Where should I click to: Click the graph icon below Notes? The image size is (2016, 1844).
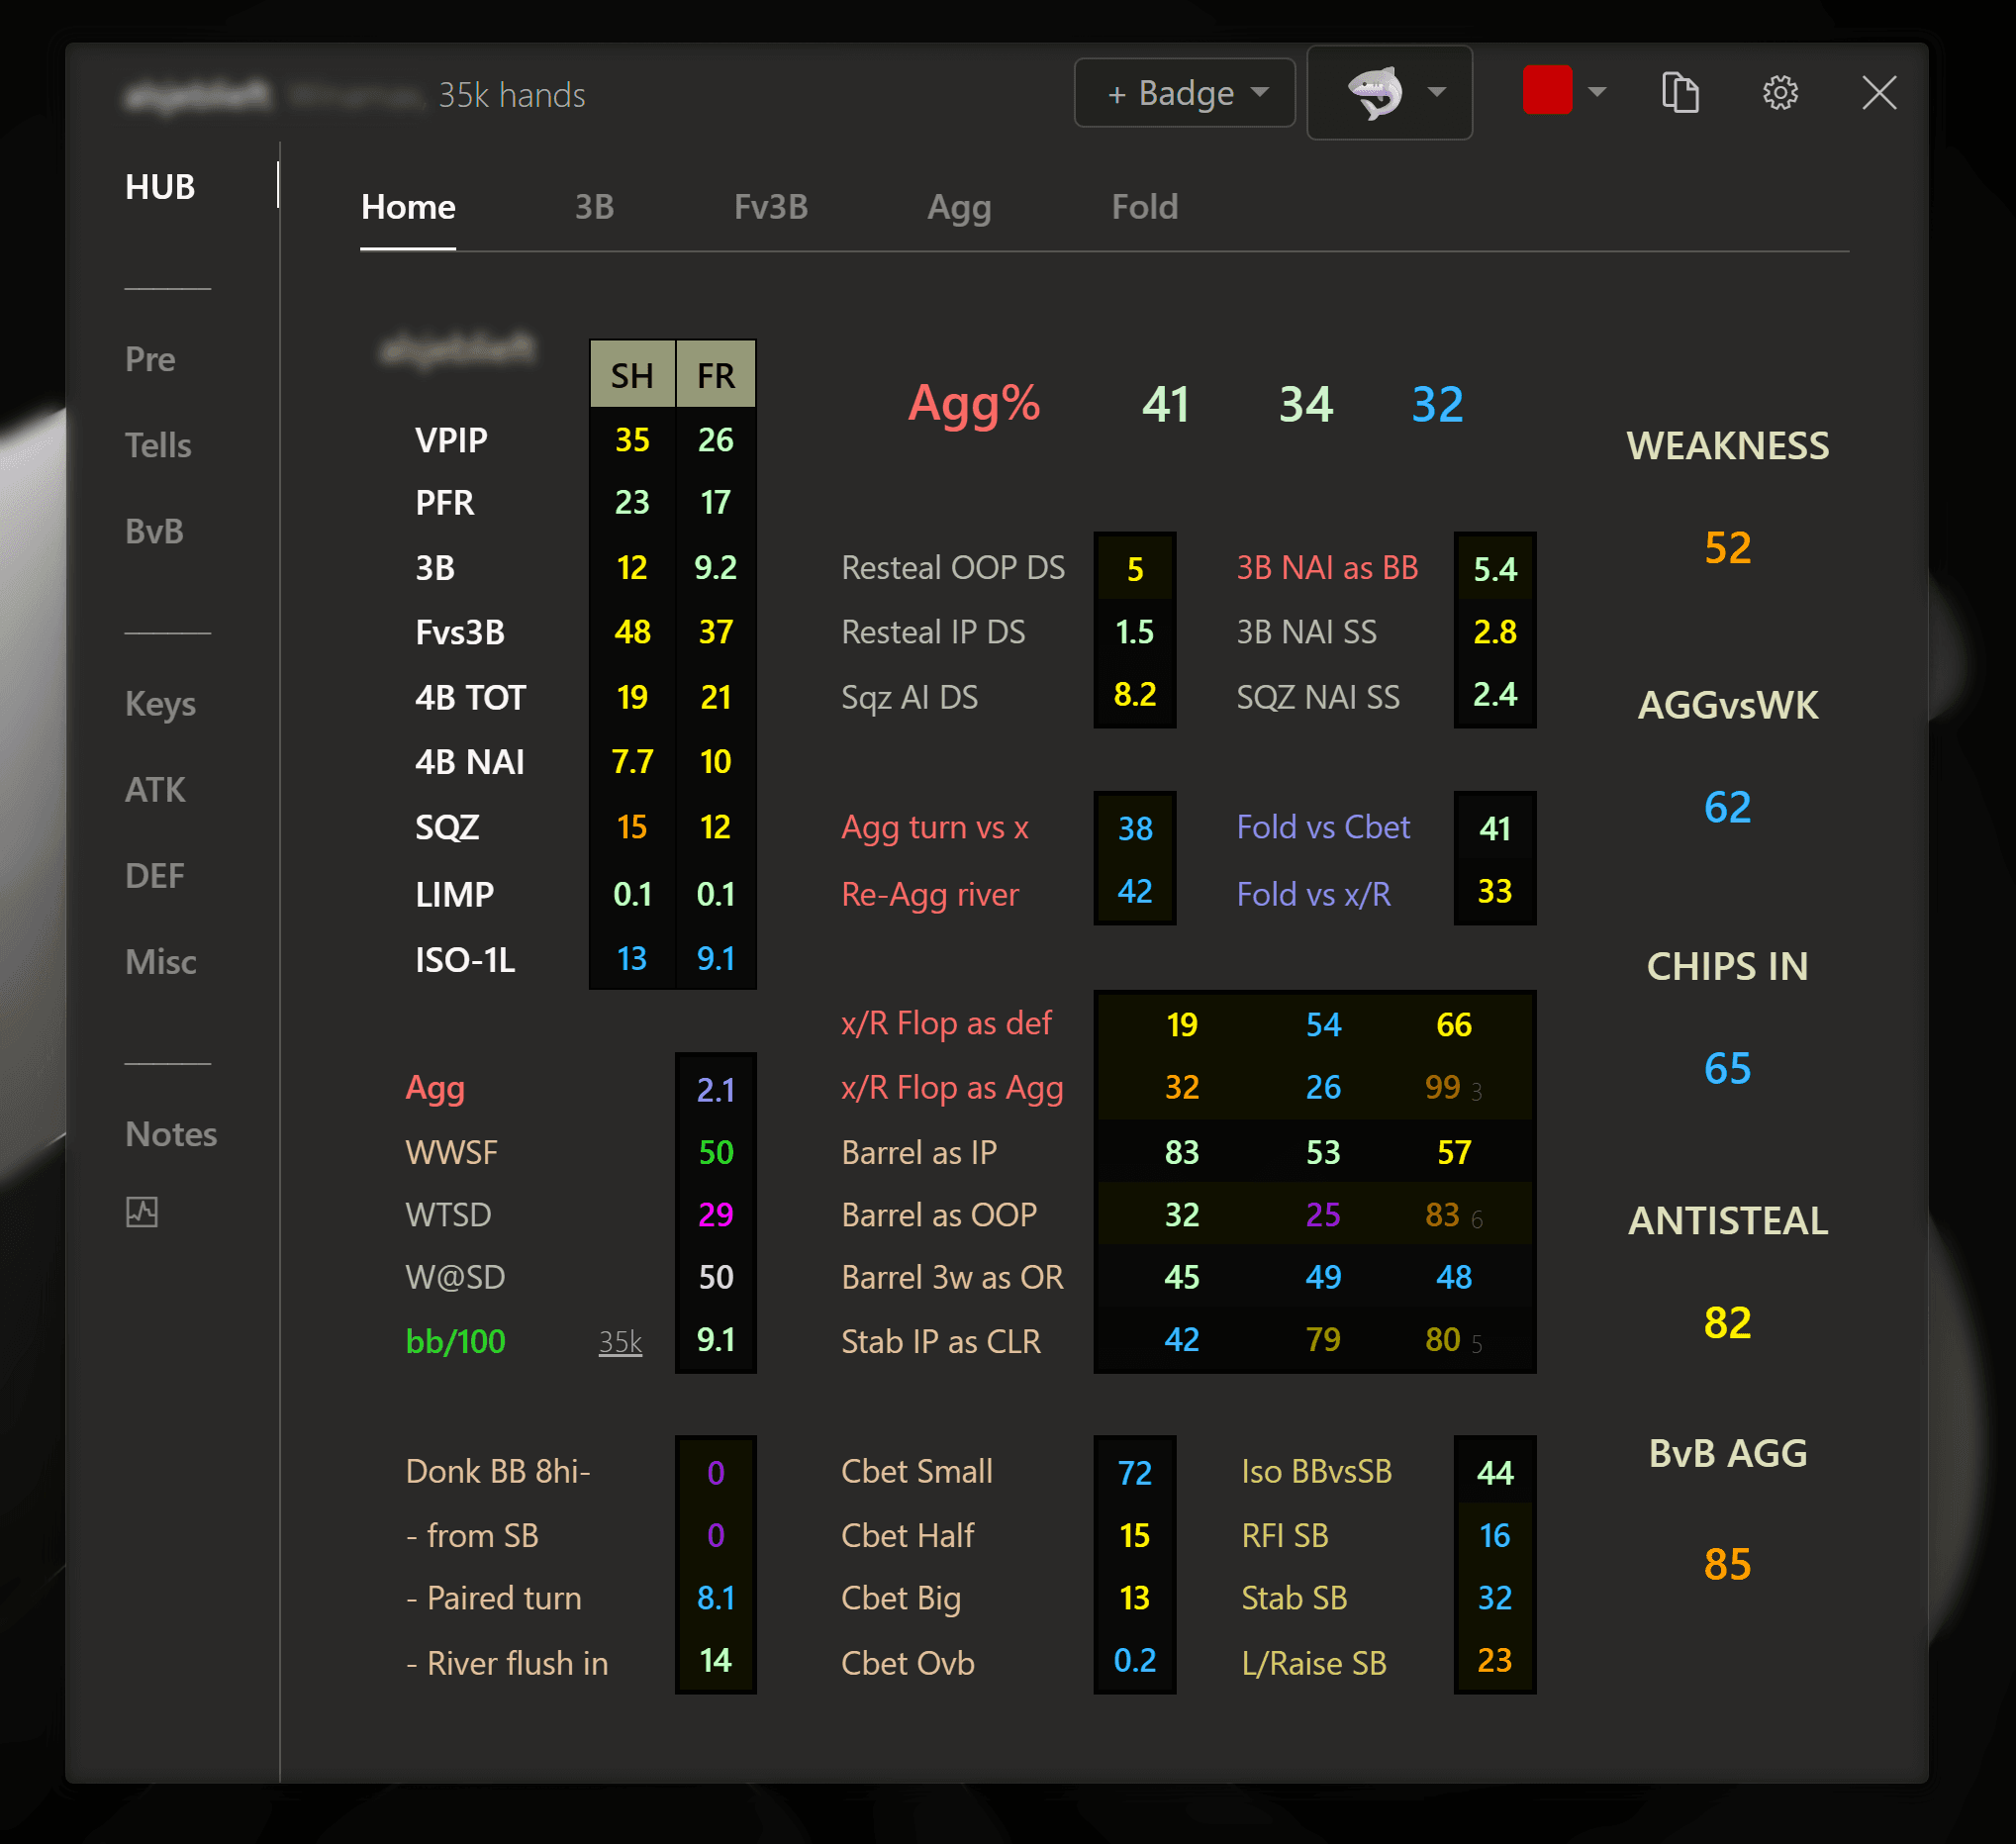tap(142, 1212)
